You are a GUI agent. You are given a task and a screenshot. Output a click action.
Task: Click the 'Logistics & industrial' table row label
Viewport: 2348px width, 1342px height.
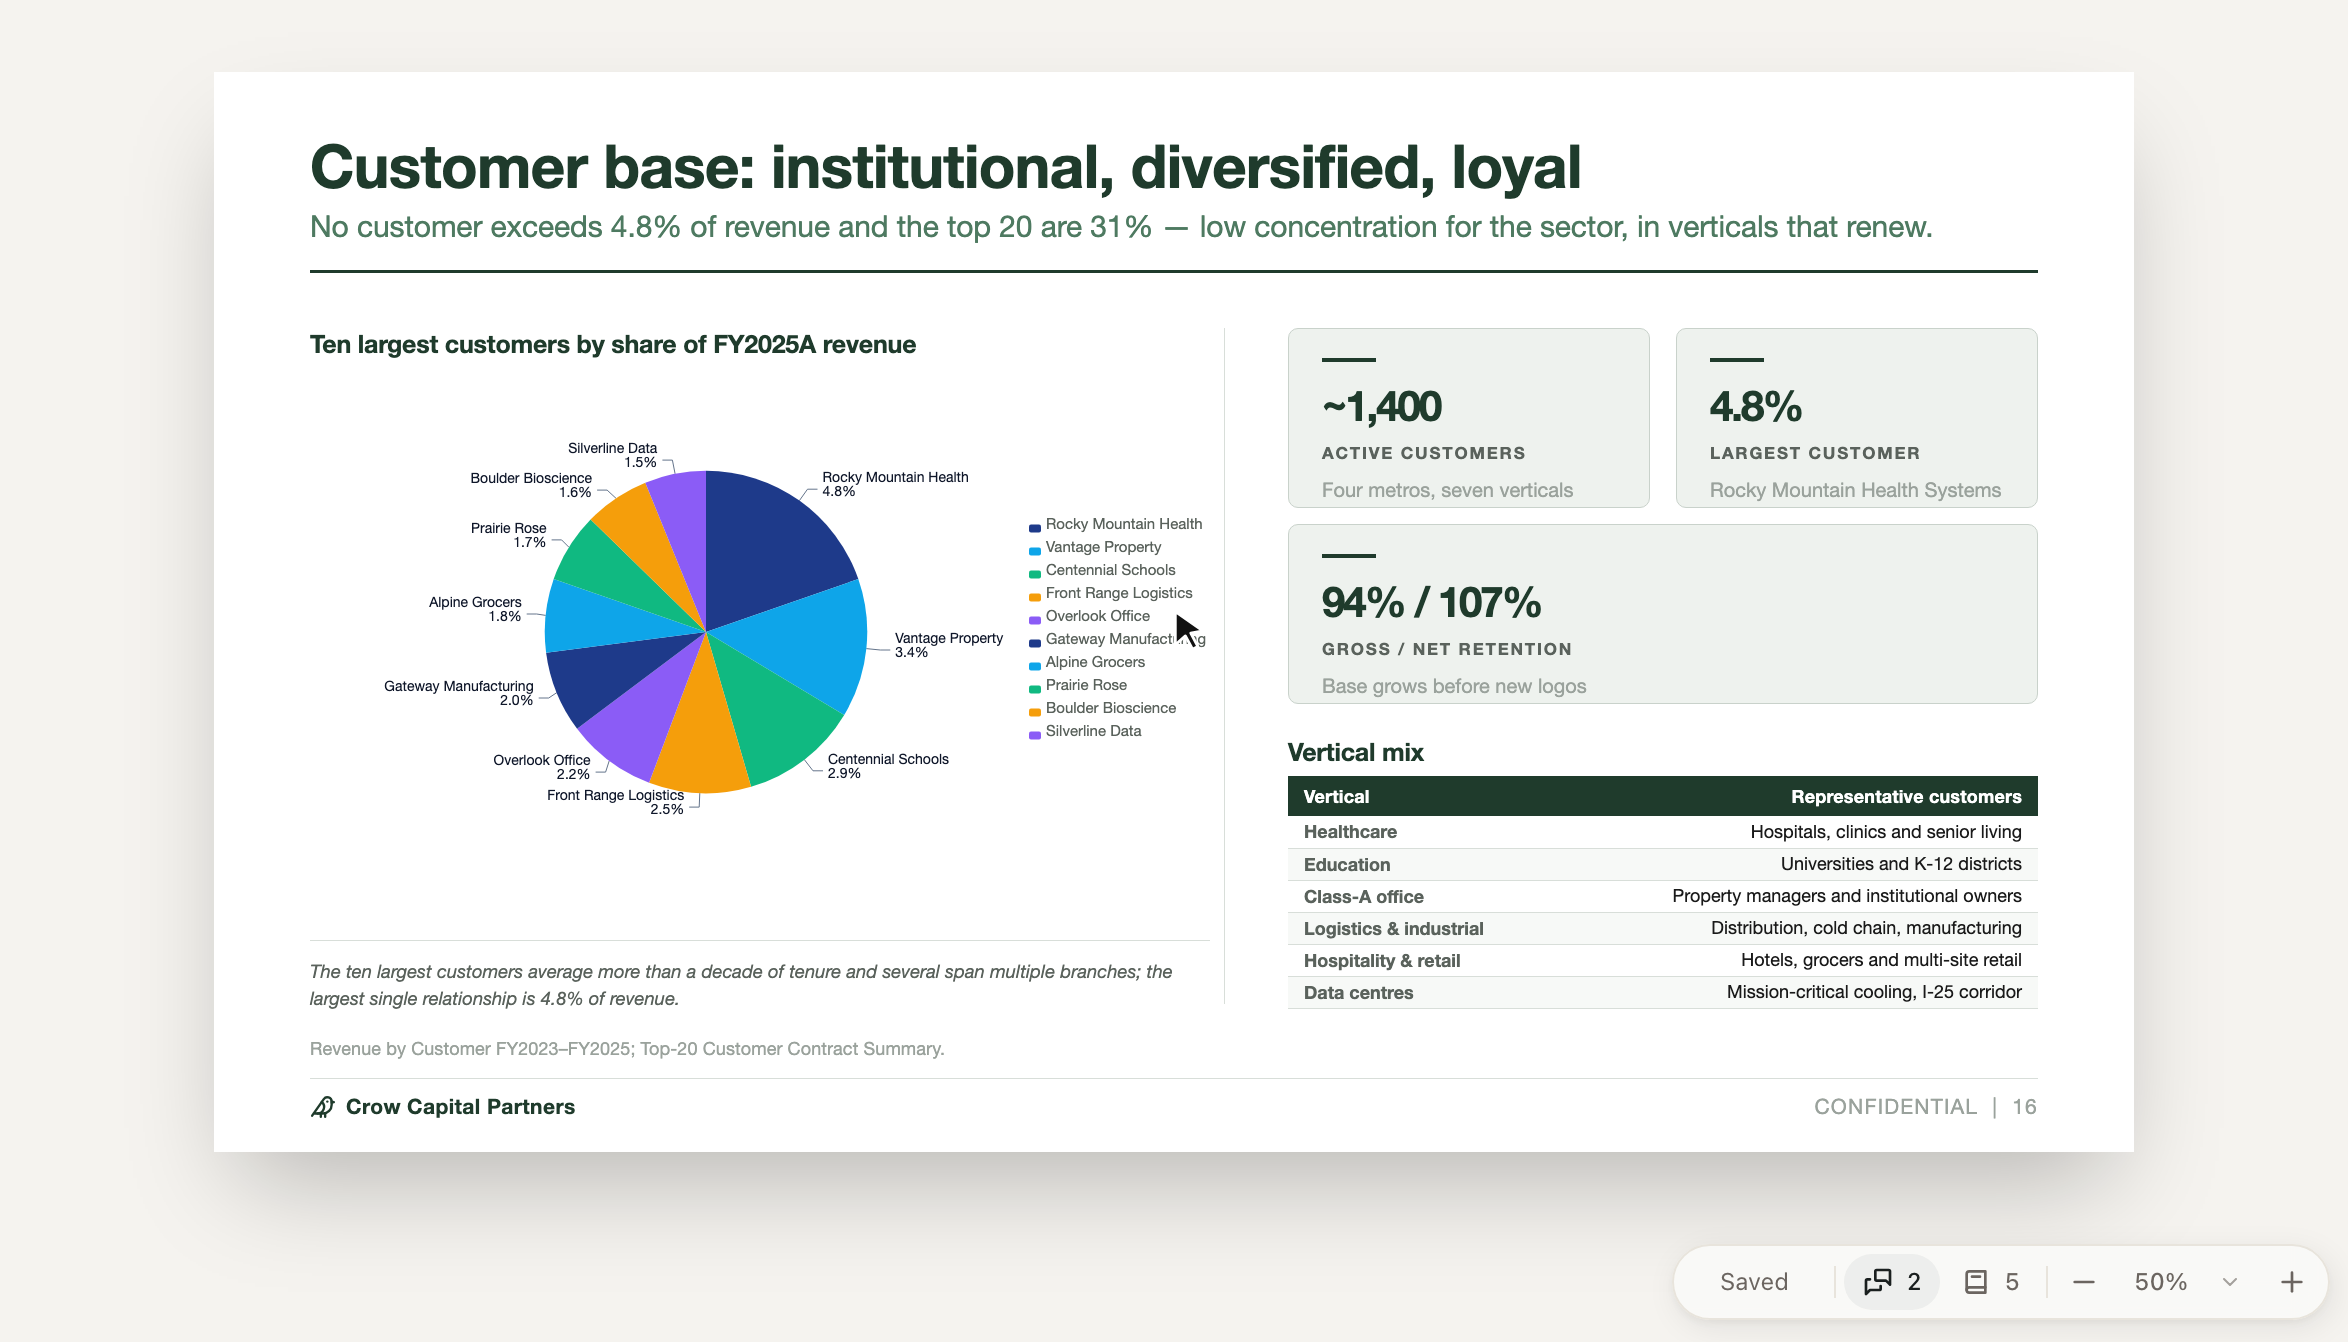pyautogui.click(x=1393, y=928)
